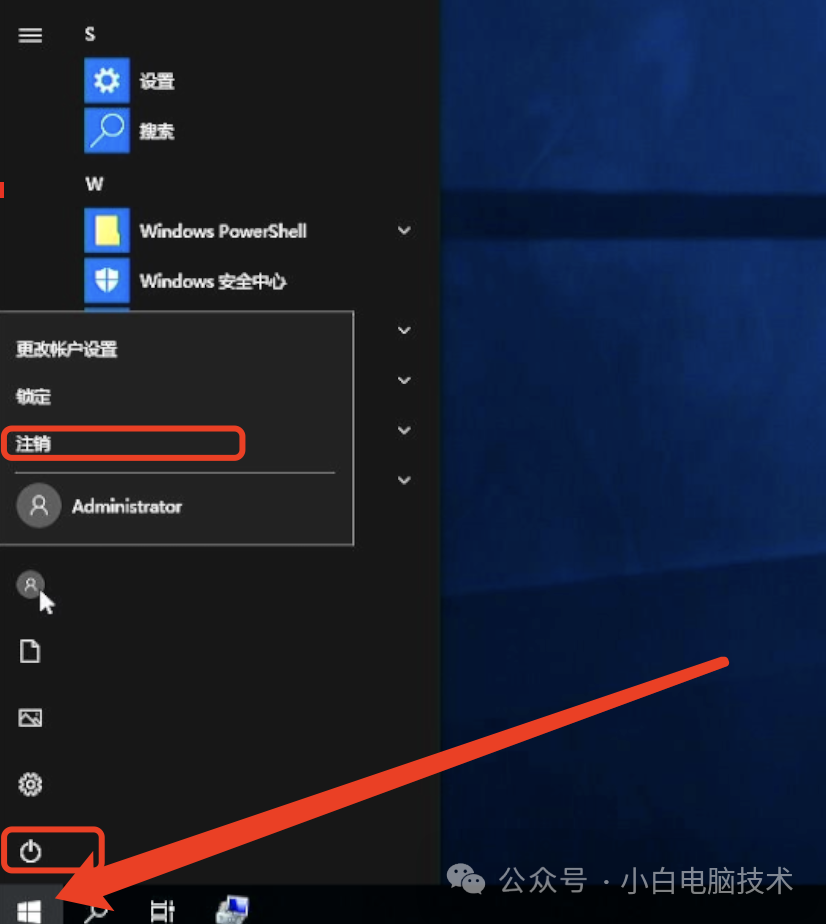Click the computer app icon on the taskbar
Screen dimensions: 826x924
(232, 908)
